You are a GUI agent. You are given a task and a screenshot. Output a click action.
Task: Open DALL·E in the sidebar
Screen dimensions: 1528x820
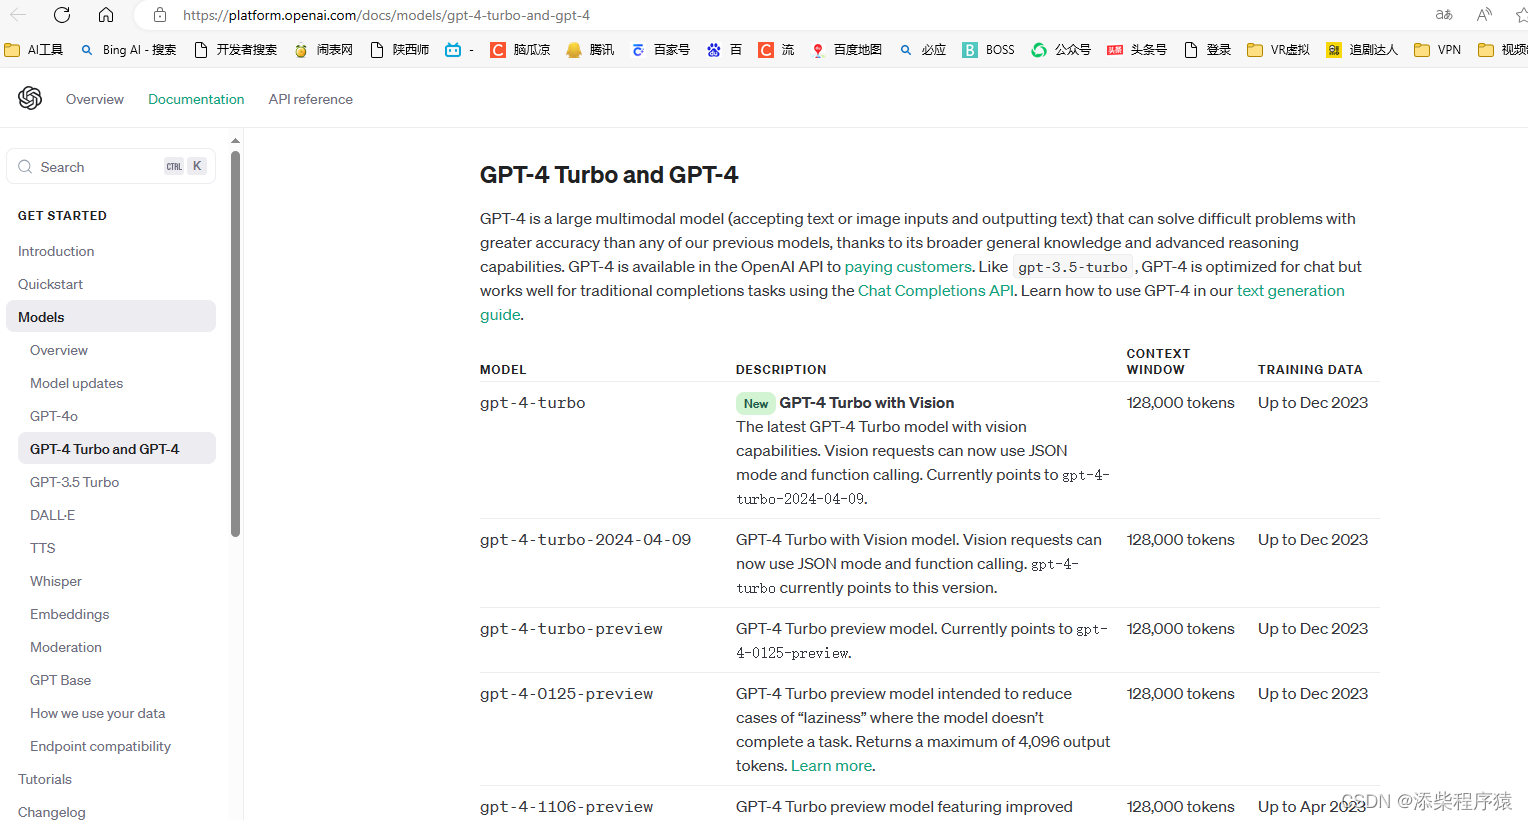pyautogui.click(x=52, y=515)
